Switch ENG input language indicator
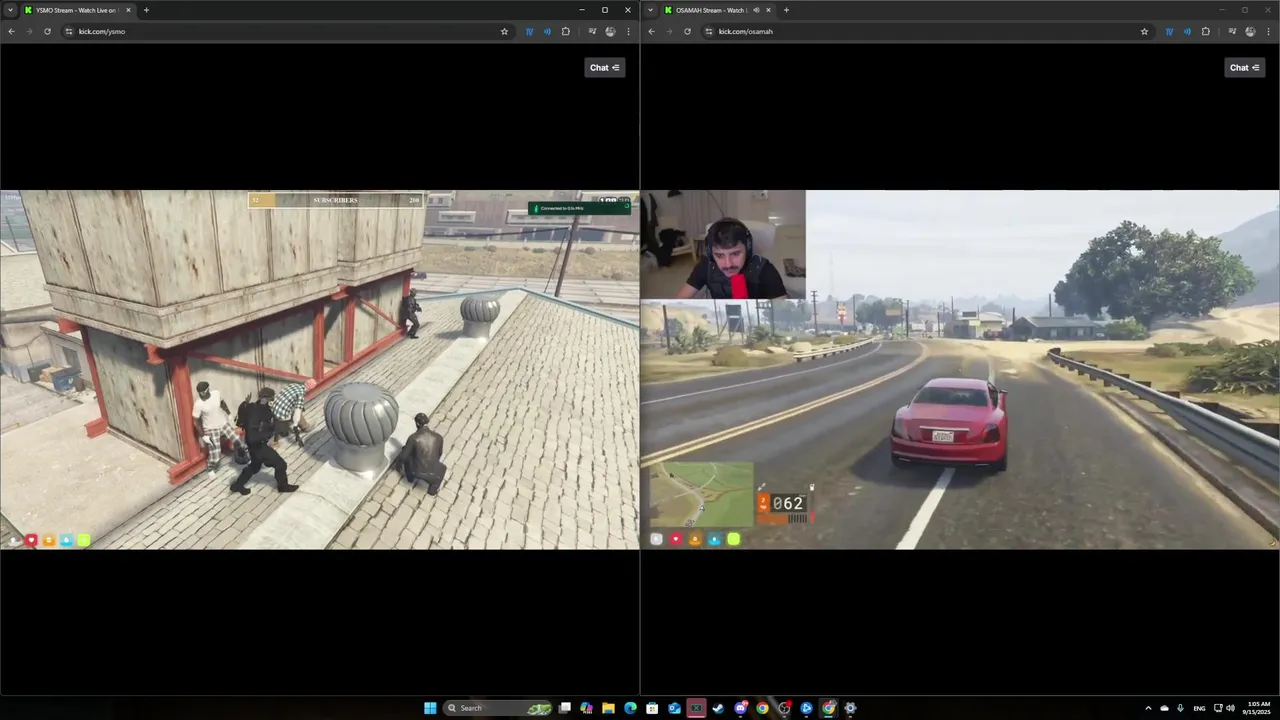Screen dimensions: 1280x720 point(1199,708)
